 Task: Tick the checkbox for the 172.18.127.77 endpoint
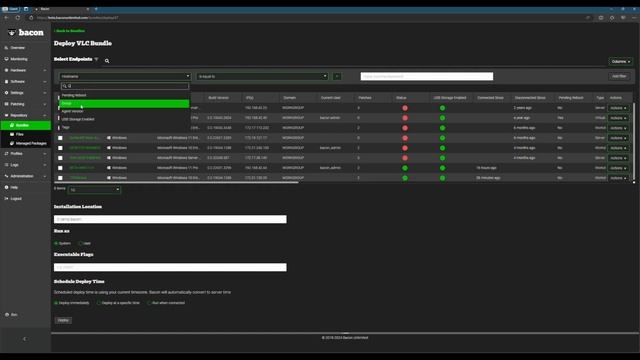[x=60, y=138]
